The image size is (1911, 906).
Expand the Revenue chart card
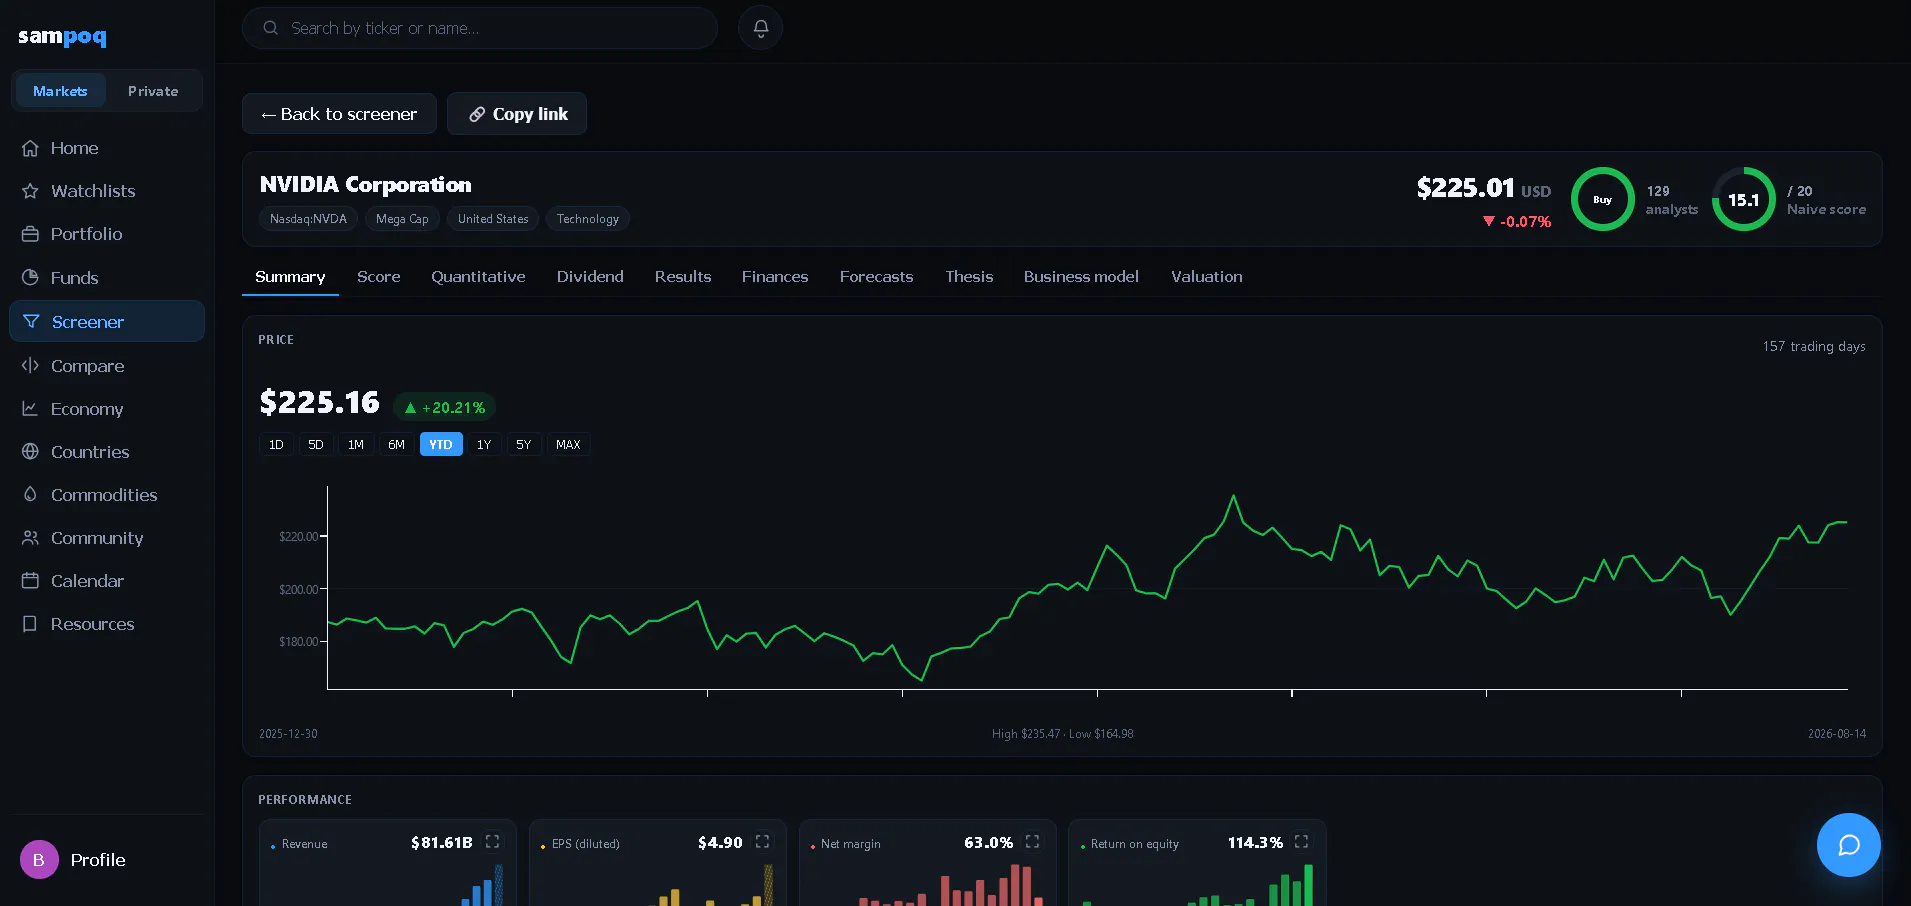coord(492,842)
